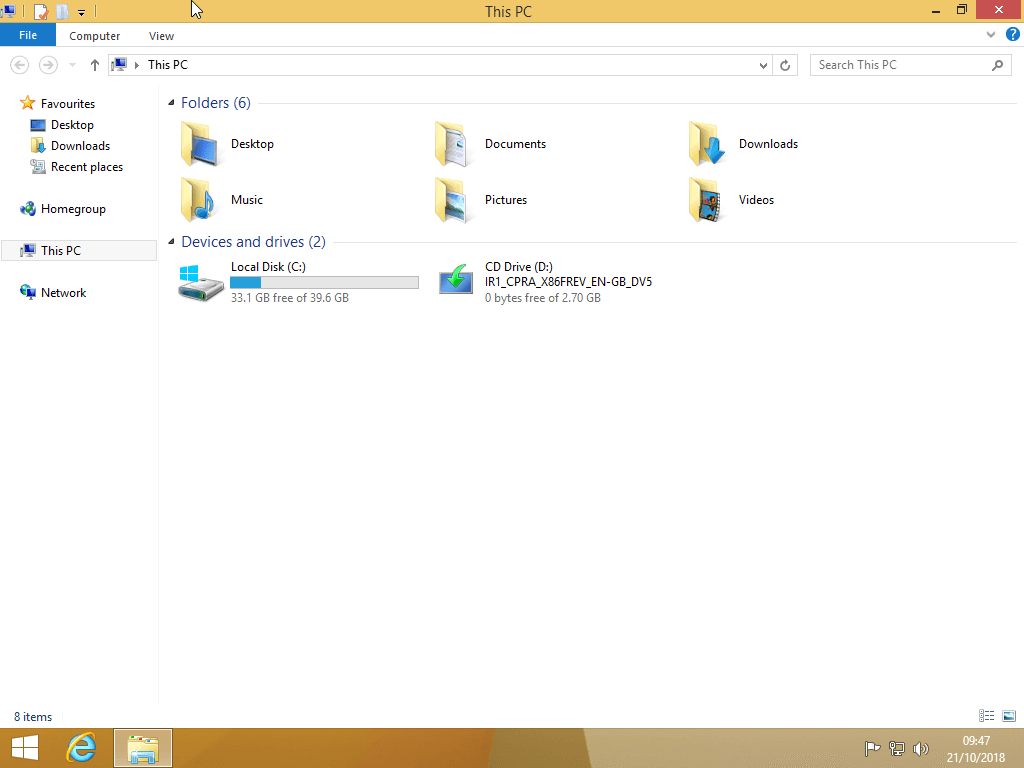This screenshot has width=1024, height=768.
Task: Open the Documents folder icon
Action: point(452,144)
